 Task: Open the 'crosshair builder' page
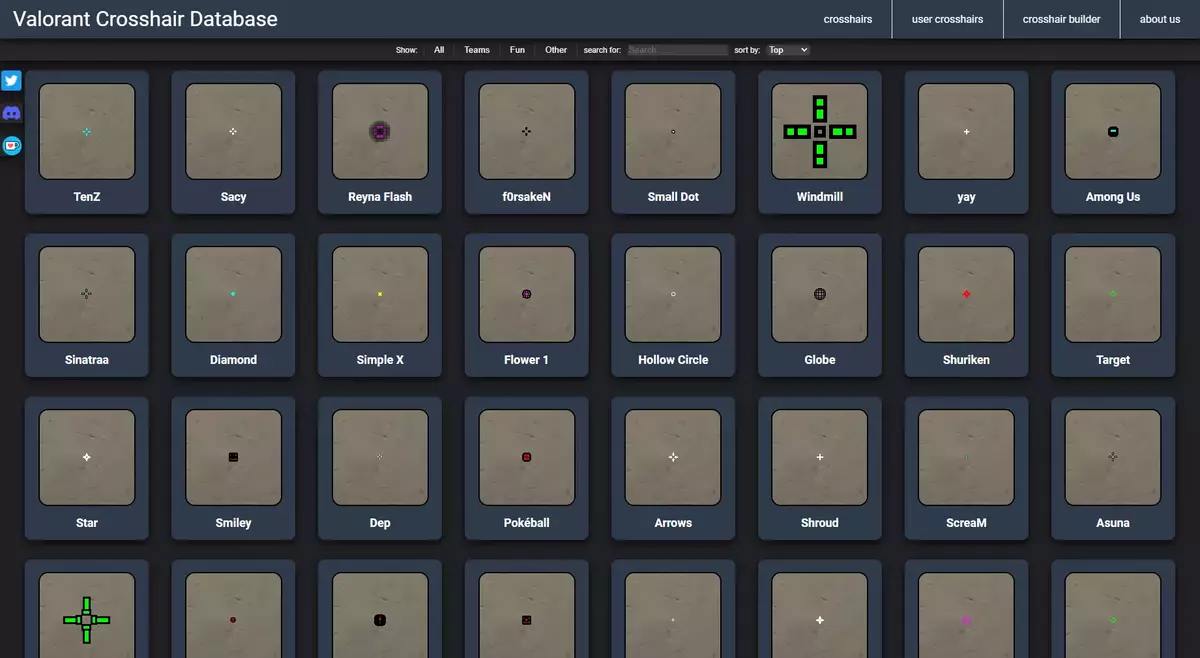1062,19
